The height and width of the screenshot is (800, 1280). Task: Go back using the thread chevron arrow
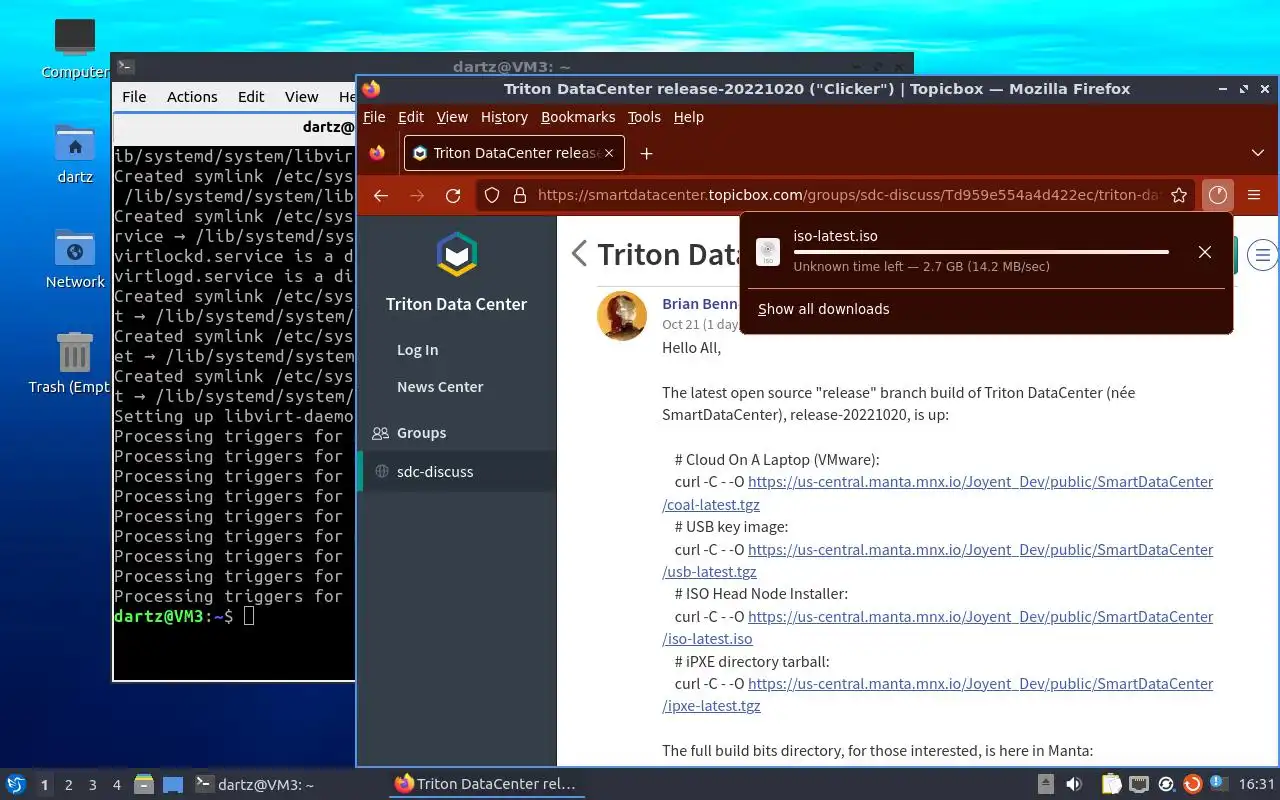tap(579, 254)
